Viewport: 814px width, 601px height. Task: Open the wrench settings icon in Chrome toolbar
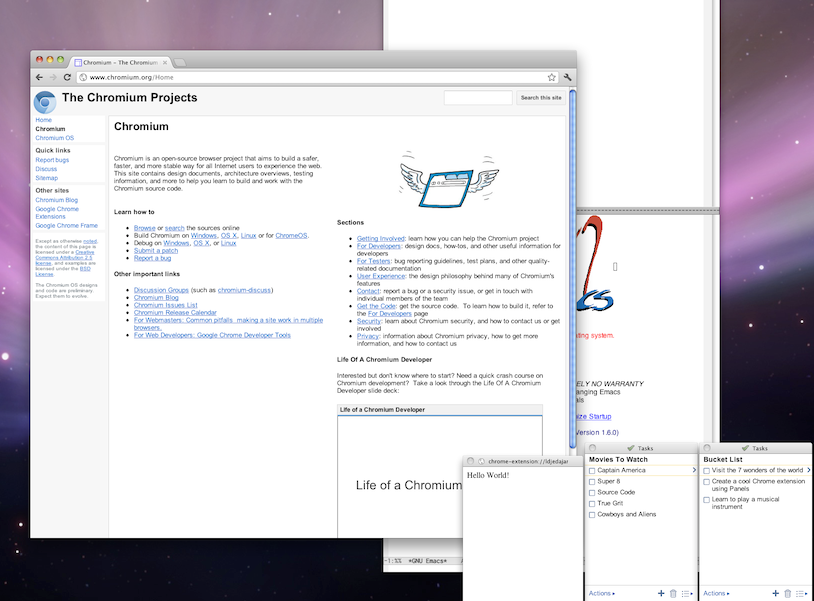click(x=567, y=76)
